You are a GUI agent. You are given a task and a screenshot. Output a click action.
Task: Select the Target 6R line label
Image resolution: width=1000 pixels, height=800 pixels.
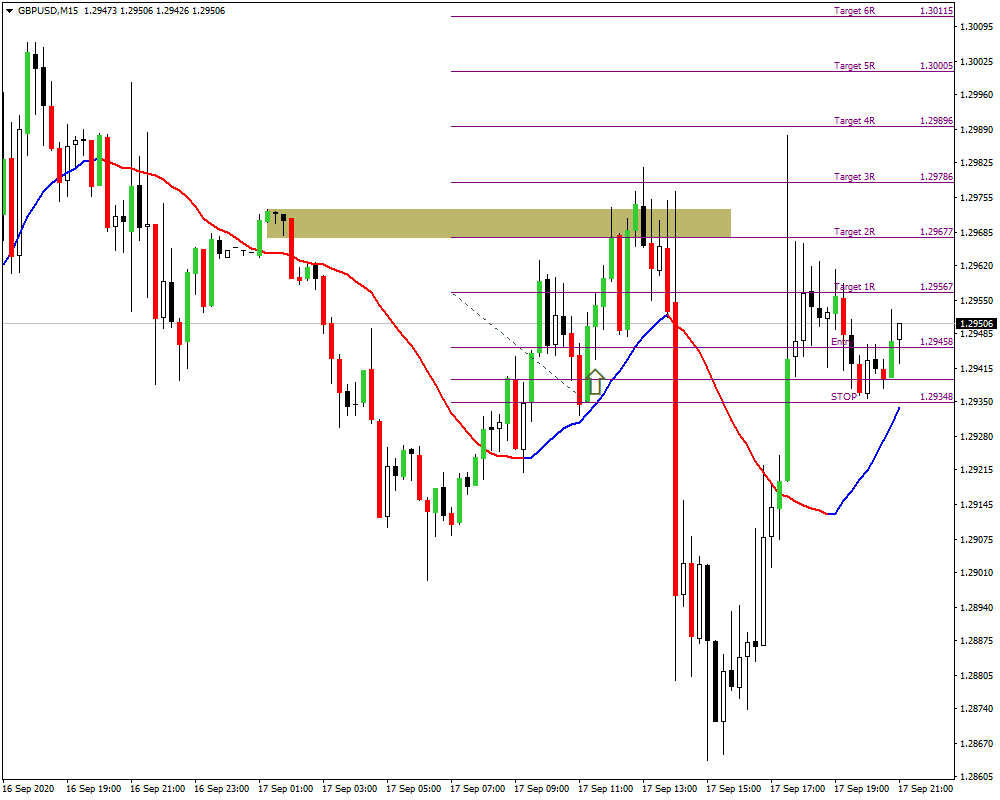coord(855,11)
